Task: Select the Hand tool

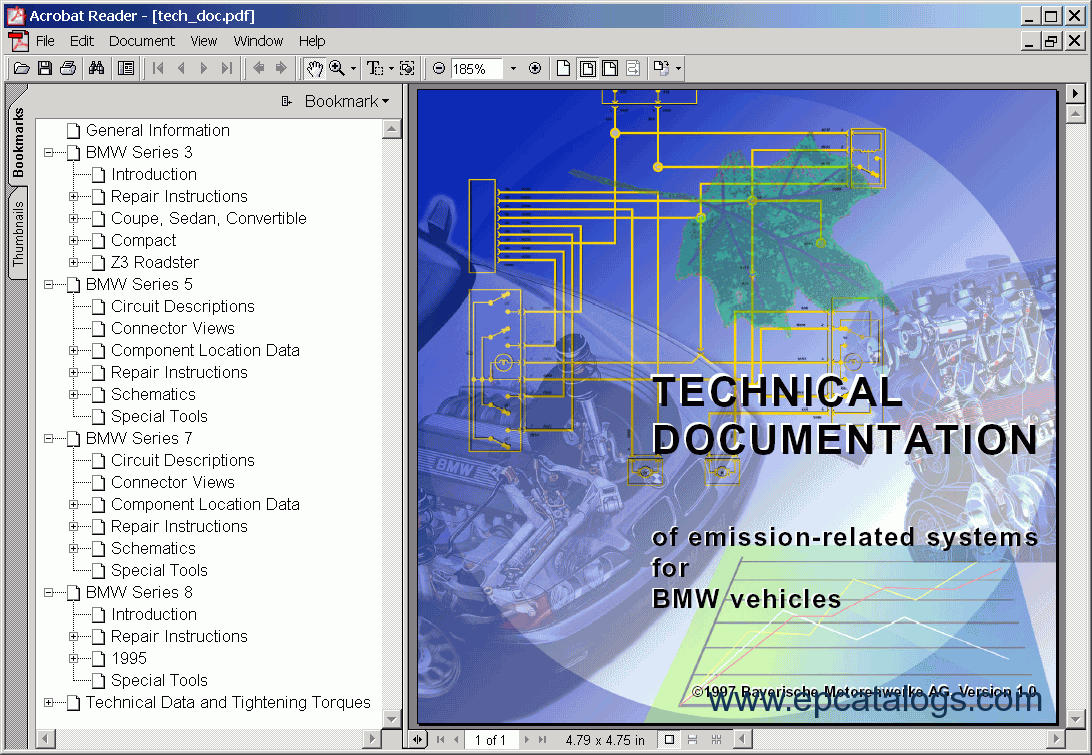Action: [x=315, y=68]
